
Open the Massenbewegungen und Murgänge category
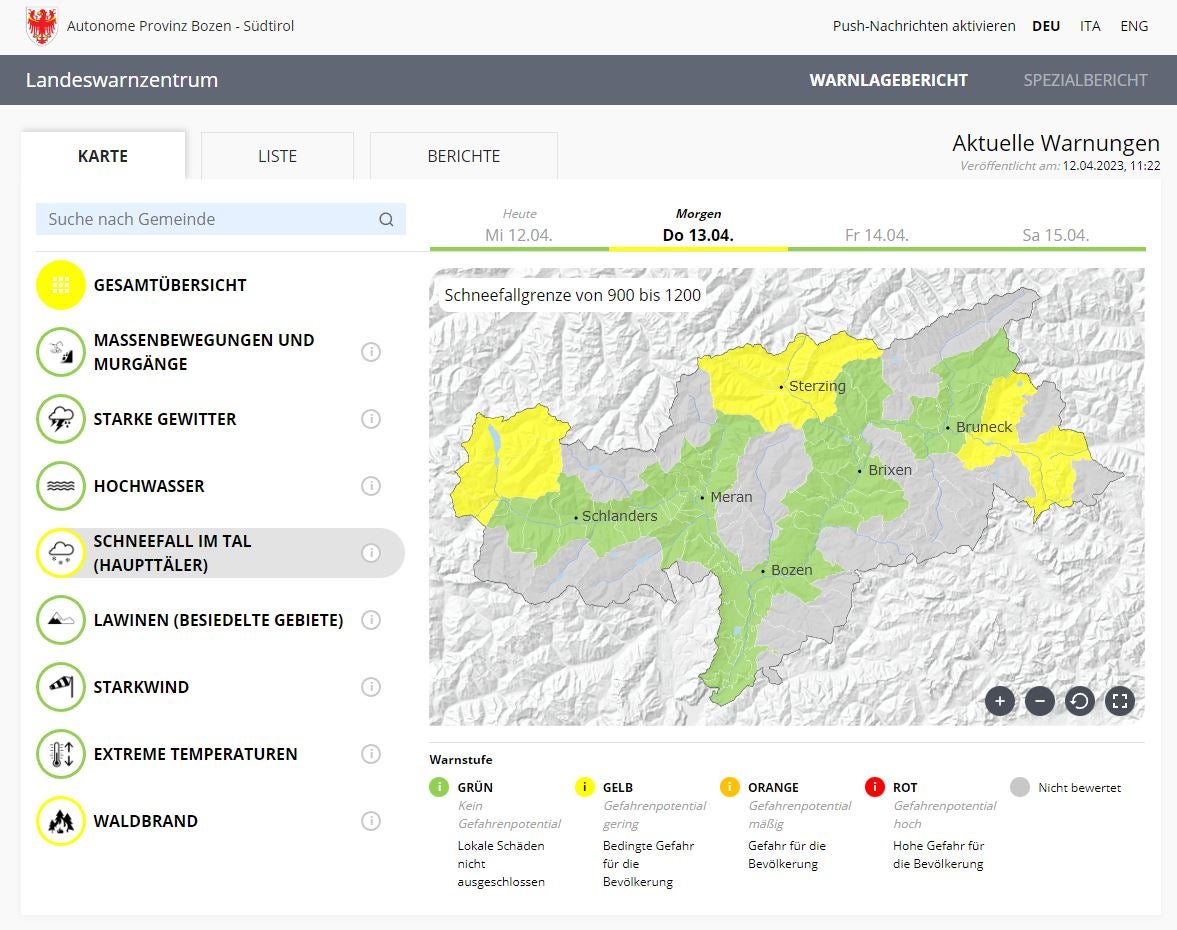(61, 352)
